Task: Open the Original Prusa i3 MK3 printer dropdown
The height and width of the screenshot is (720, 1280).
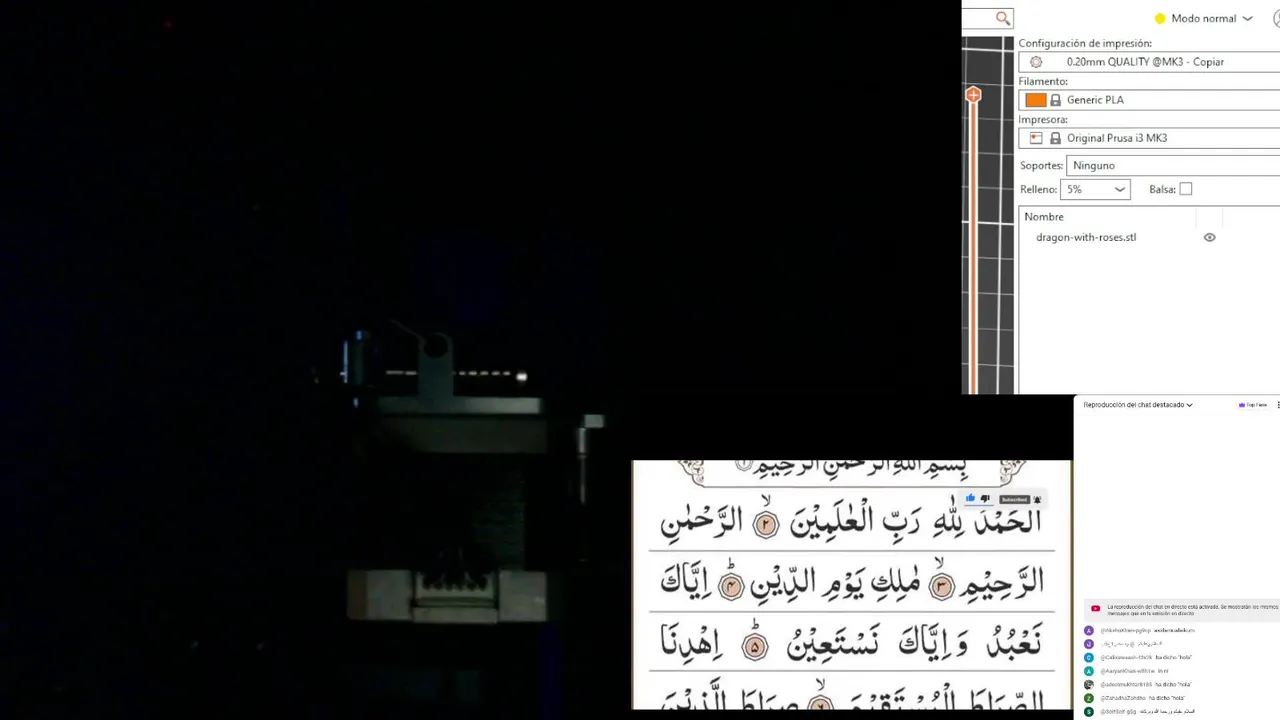Action: [1150, 138]
